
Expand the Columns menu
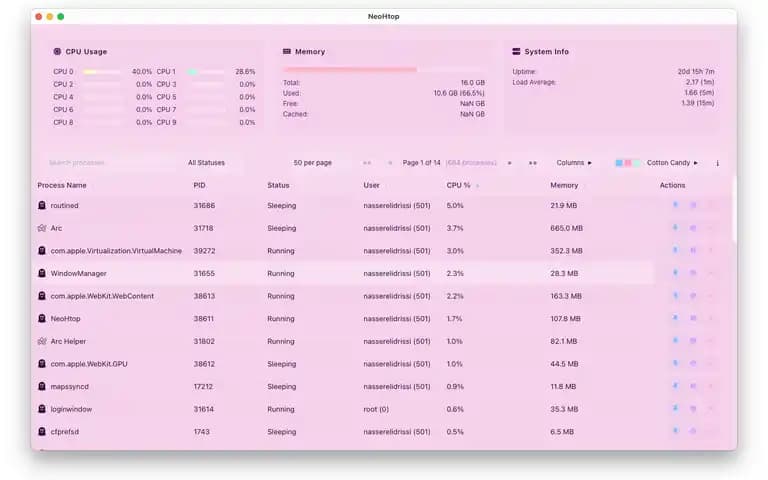574,163
